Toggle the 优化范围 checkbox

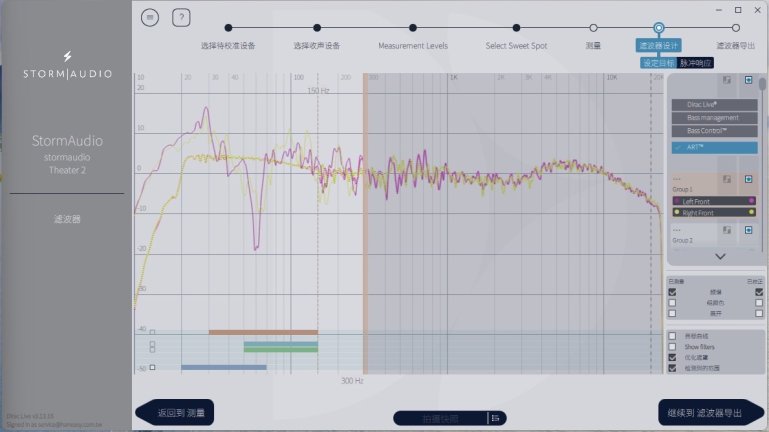tap(672, 357)
